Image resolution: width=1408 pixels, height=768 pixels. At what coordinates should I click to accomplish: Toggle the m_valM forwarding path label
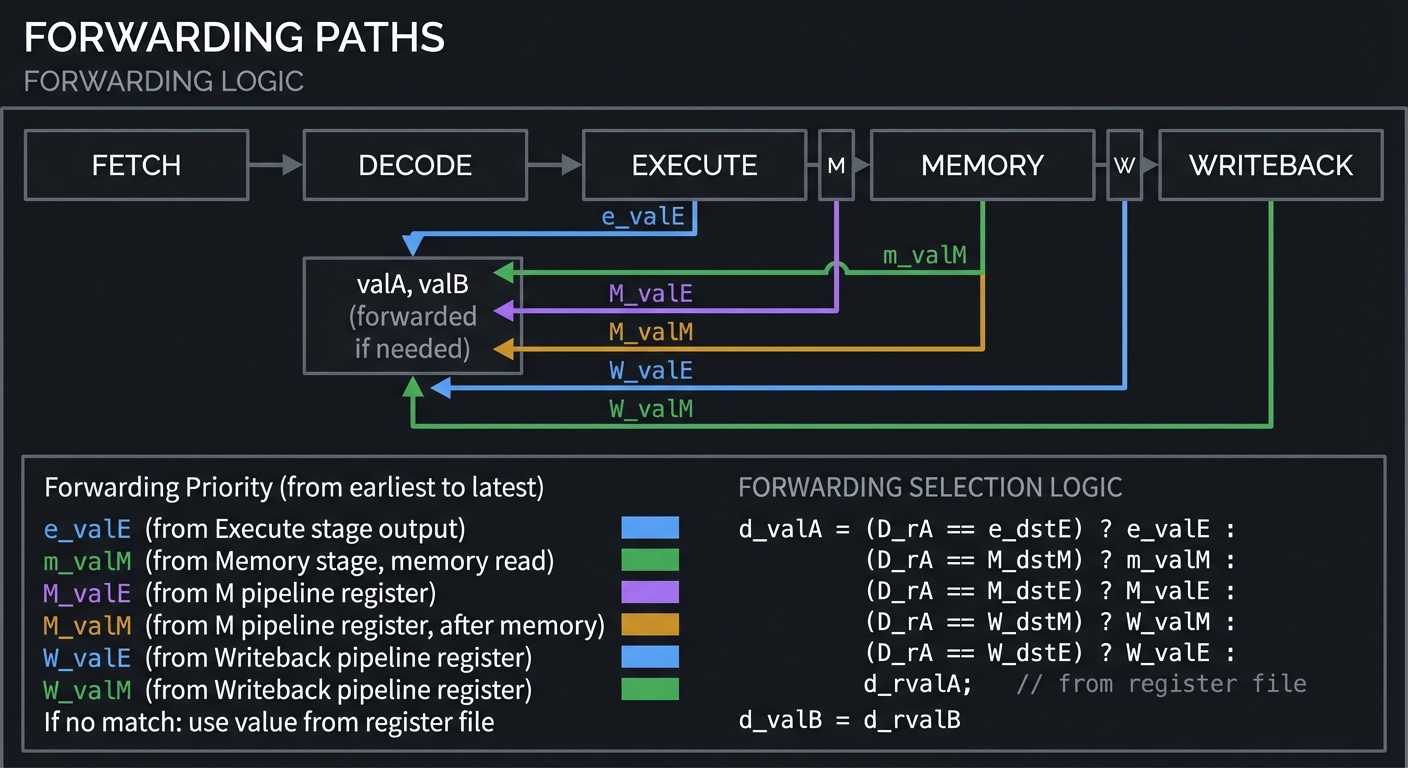pyautogui.click(x=926, y=255)
